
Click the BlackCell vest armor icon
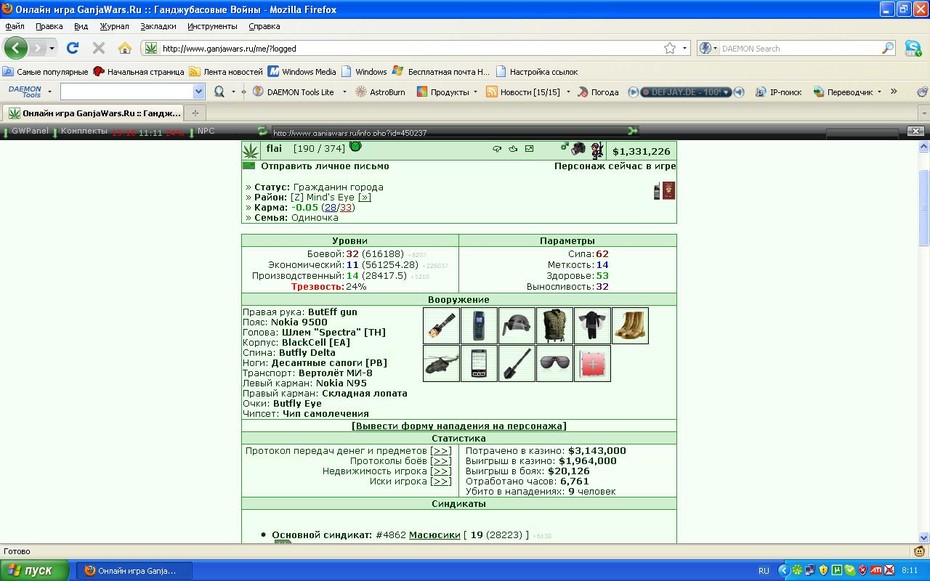point(555,325)
